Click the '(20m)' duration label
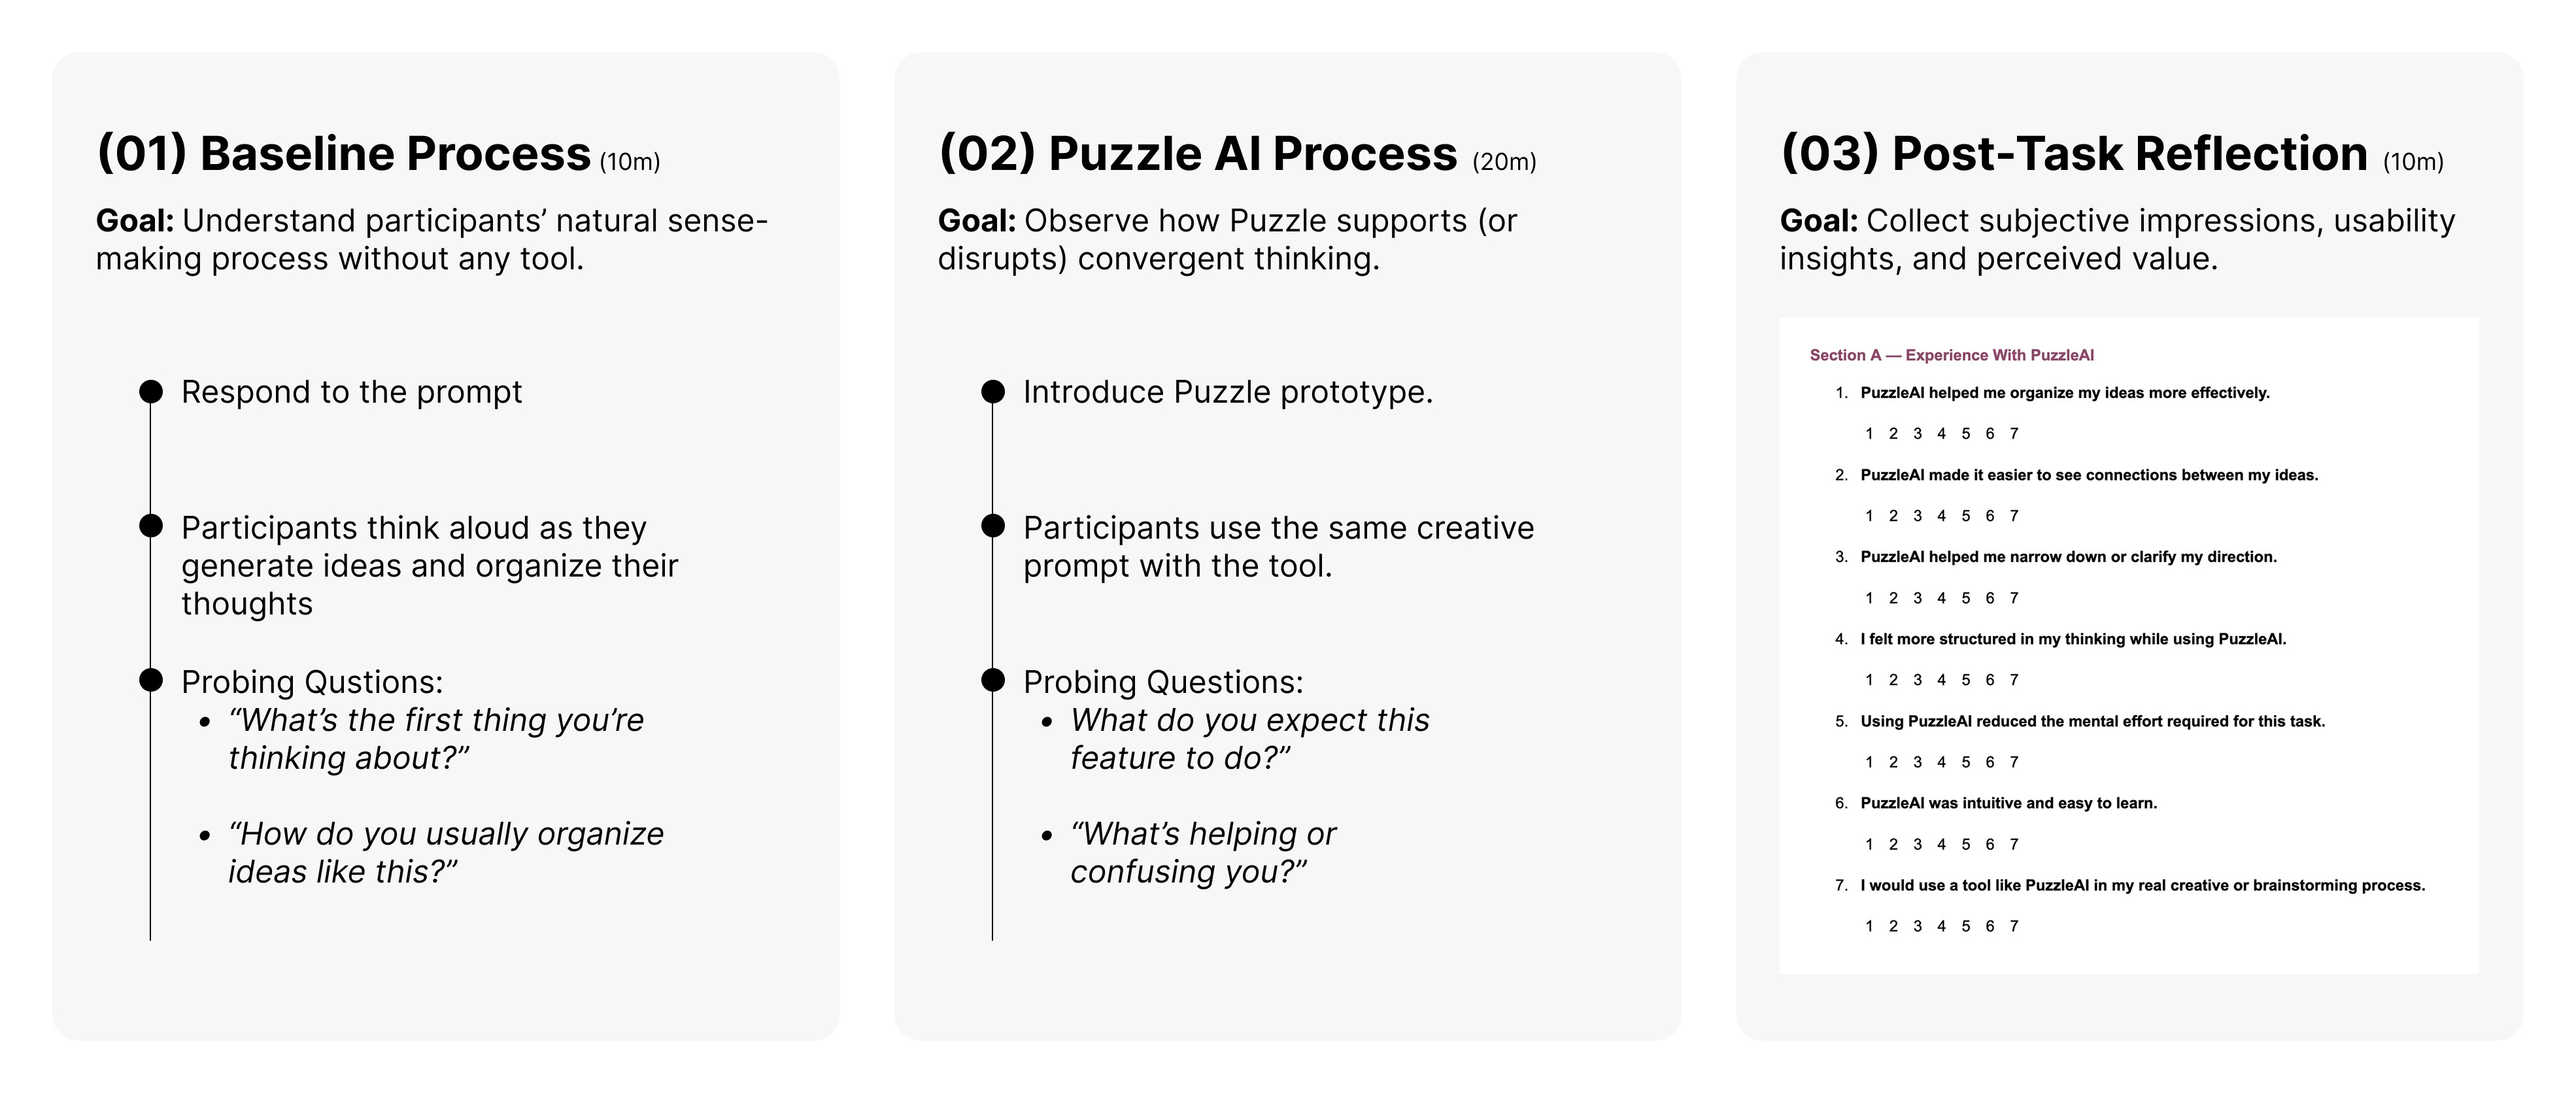This screenshot has width=2576, height=1093. click(1504, 162)
